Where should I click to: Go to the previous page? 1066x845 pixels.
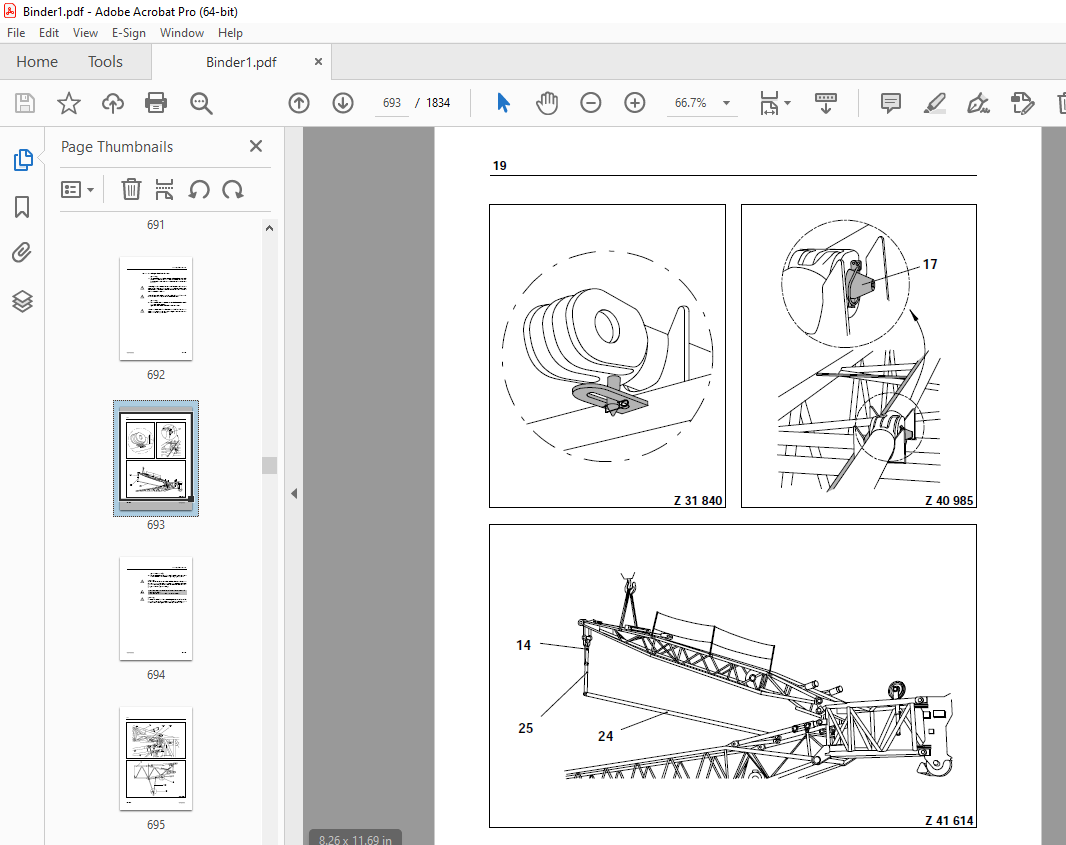(x=299, y=103)
